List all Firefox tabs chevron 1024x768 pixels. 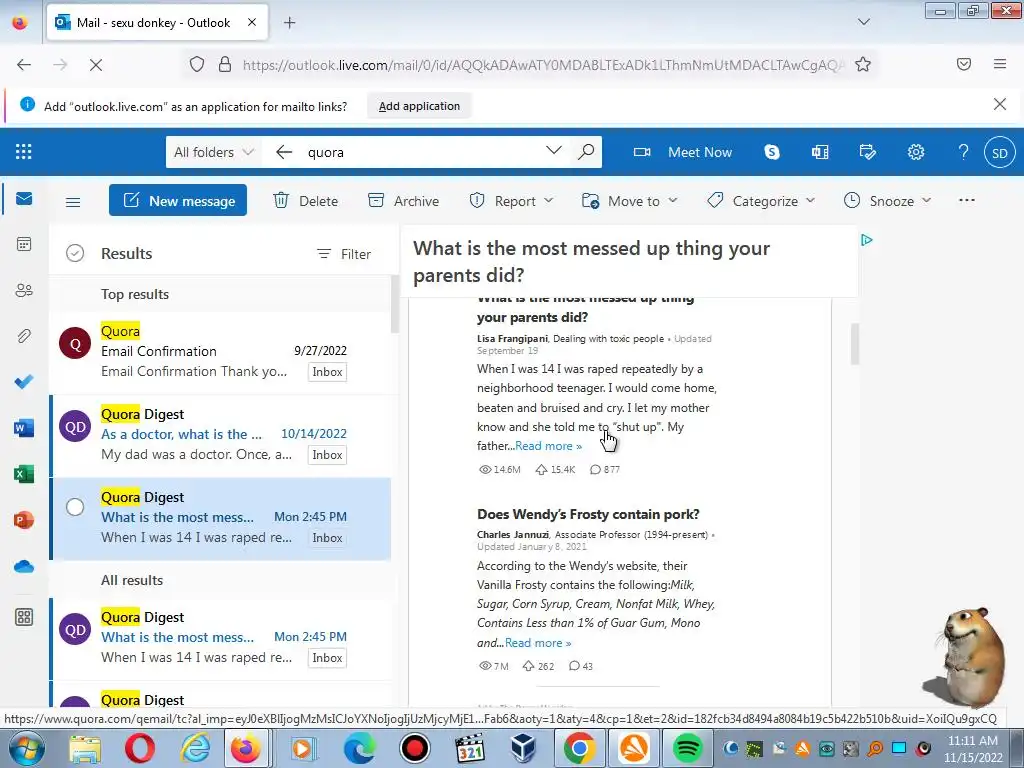click(863, 22)
